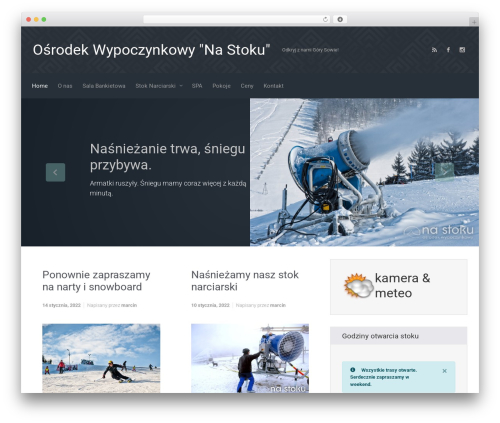Click the Godziny otwarcia stoku heading
Viewport: 500px width, 423px height.
point(380,336)
